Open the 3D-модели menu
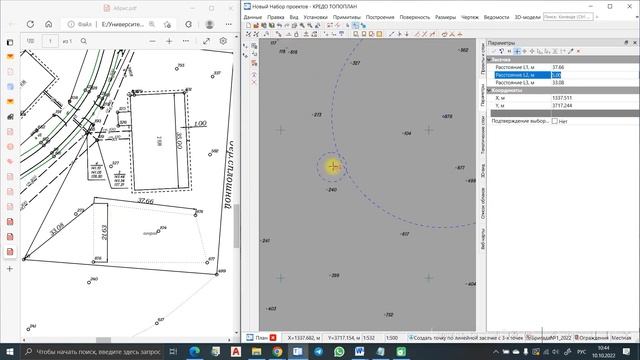This screenshot has width=640, height=360. coord(527,17)
